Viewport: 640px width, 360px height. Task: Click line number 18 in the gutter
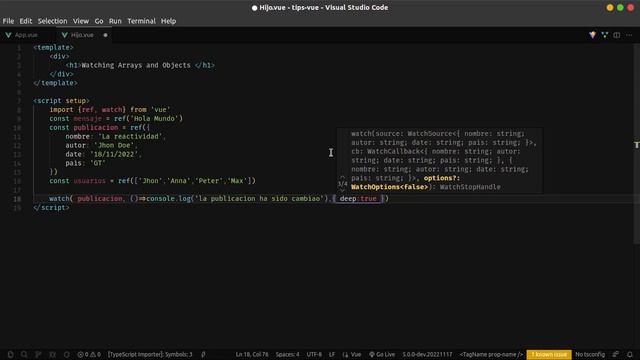tap(17, 199)
